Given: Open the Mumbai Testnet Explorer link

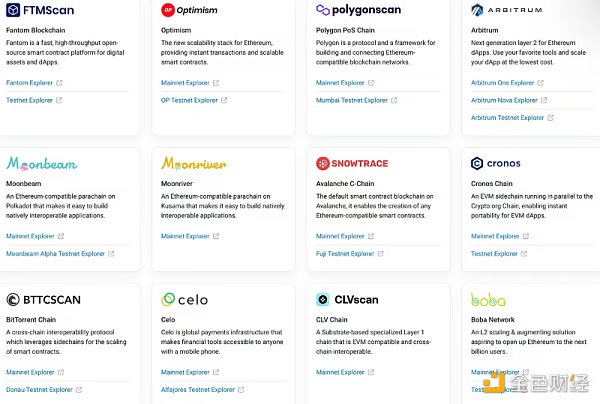Looking at the screenshot, I should click(x=351, y=100).
